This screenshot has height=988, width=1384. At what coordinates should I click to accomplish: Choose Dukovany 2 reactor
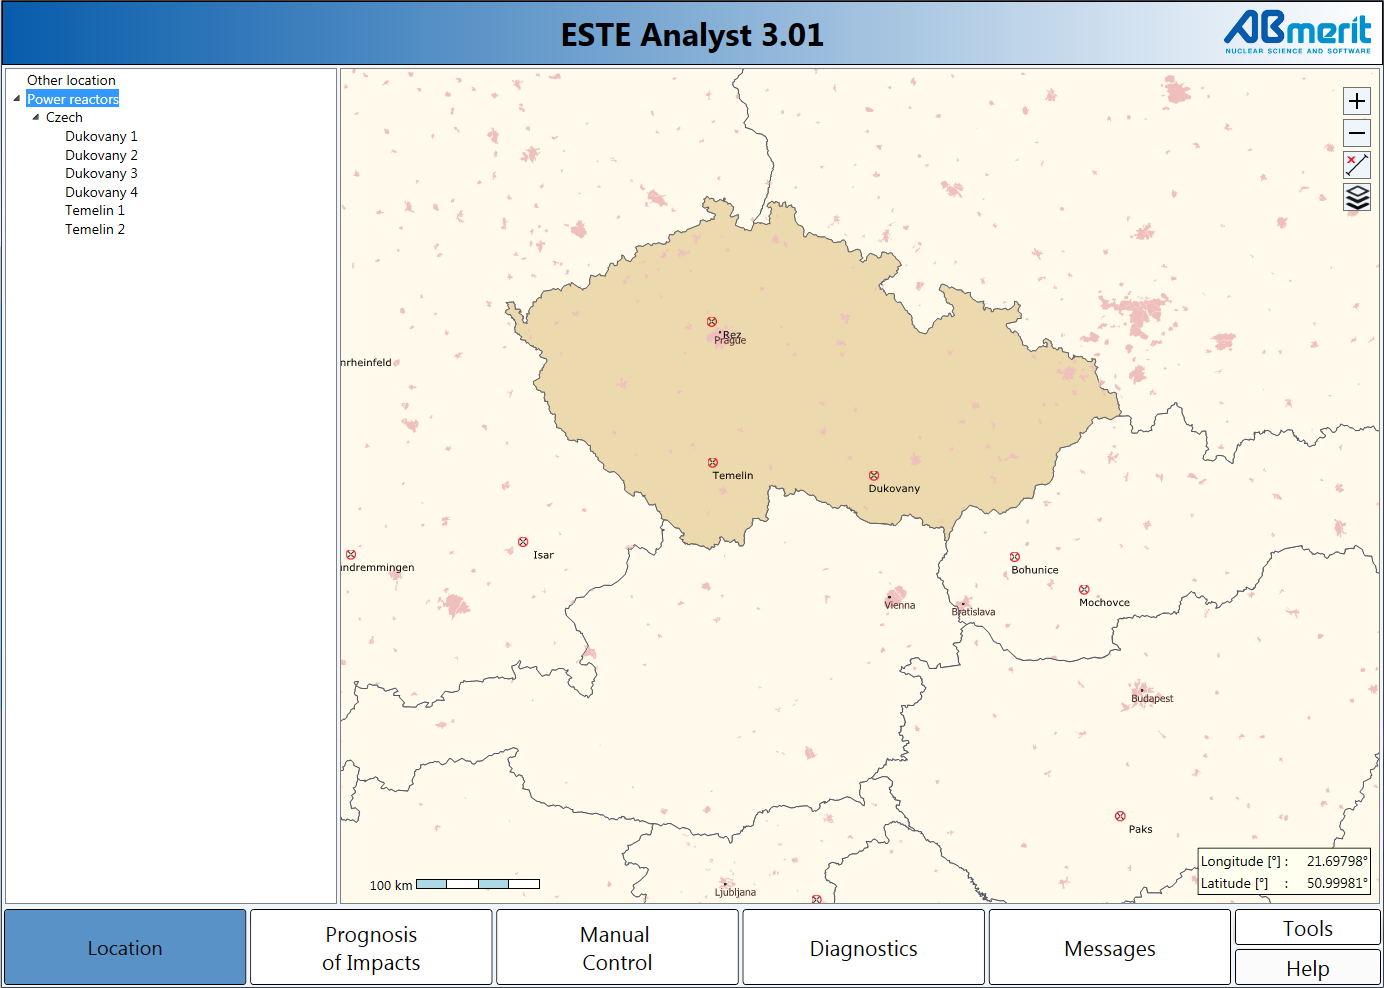coord(101,155)
